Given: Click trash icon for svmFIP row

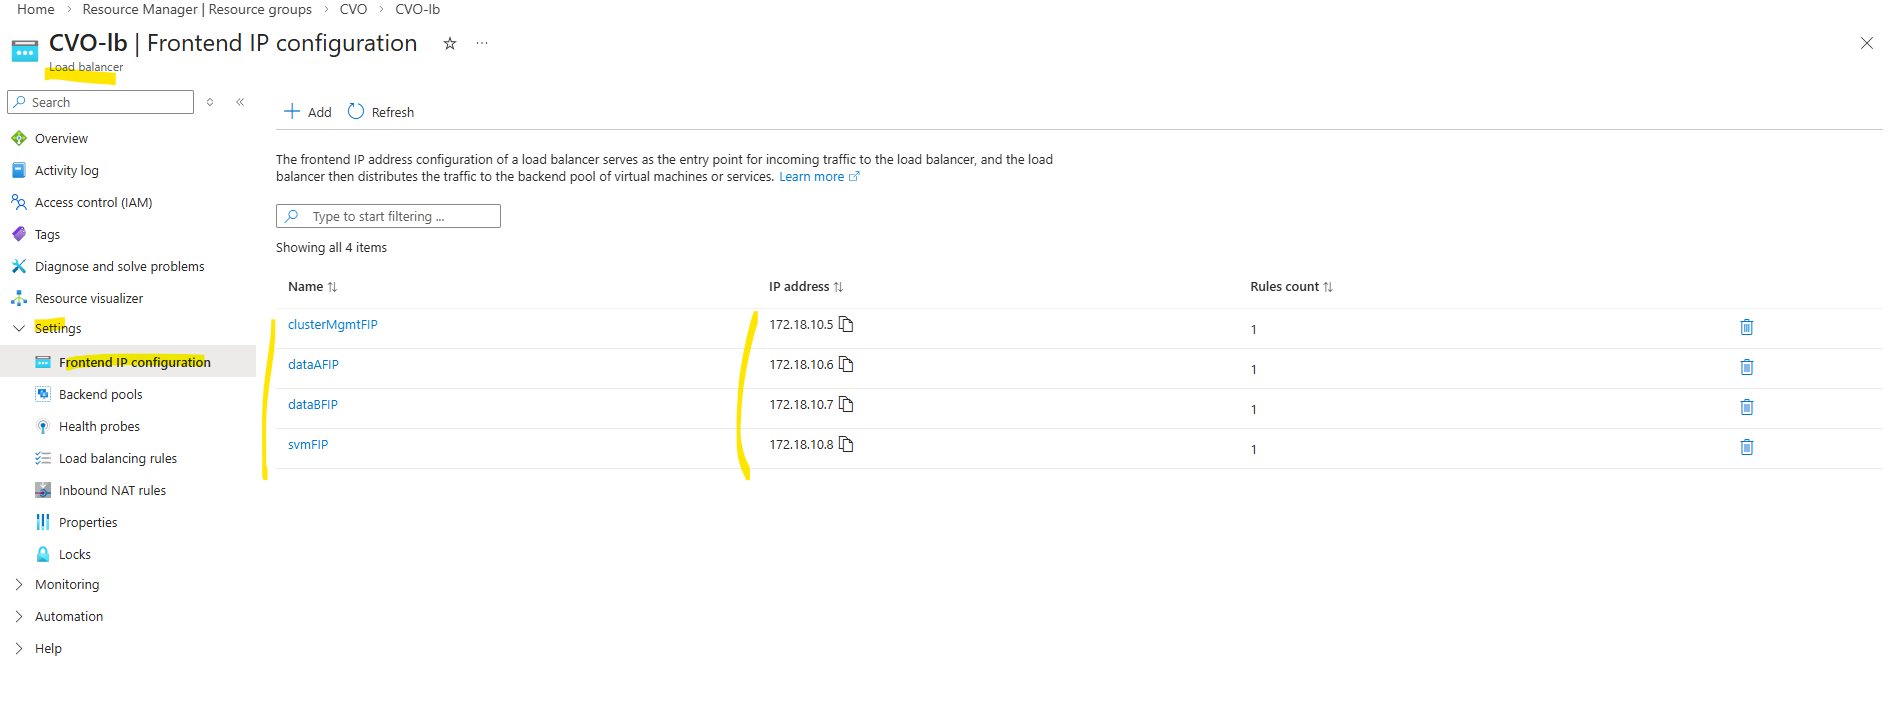Looking at the screenshot, I should pos(1746,447).
